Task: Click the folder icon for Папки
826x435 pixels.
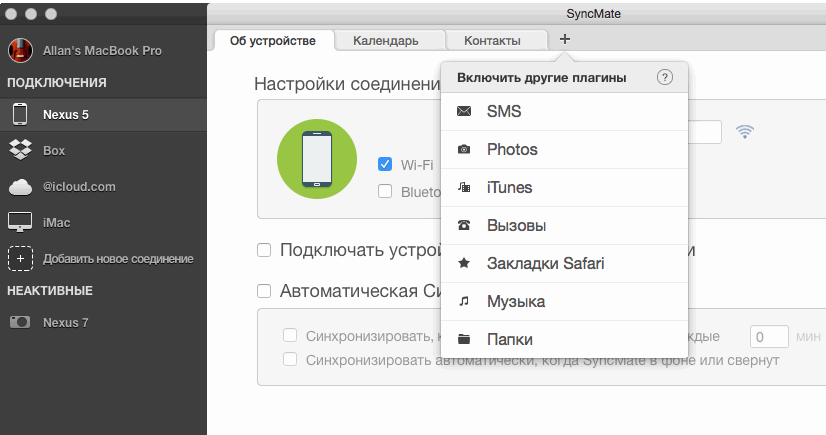Action: coord(464,339)
